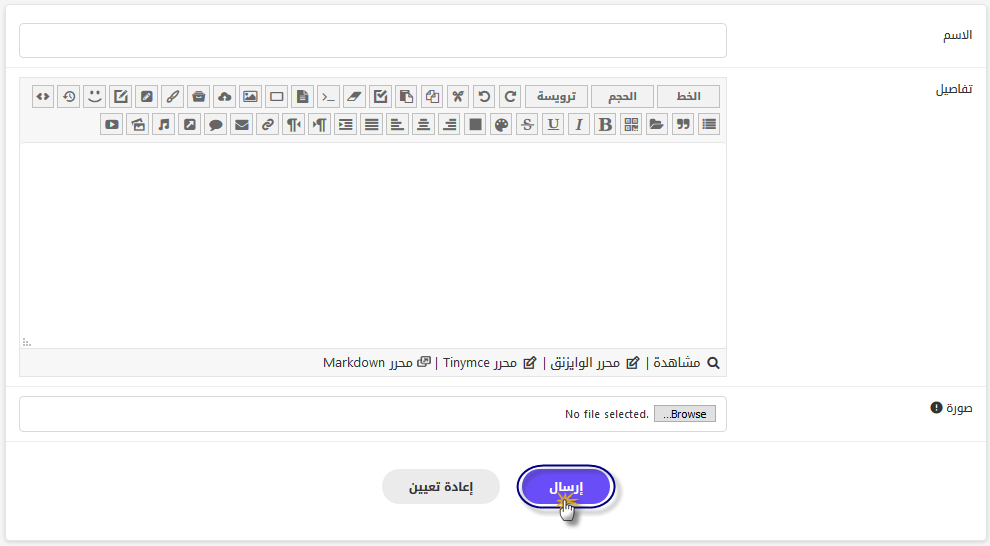
Task: Click the editor resize handle at bottom corner
Action: pos(27,342)
